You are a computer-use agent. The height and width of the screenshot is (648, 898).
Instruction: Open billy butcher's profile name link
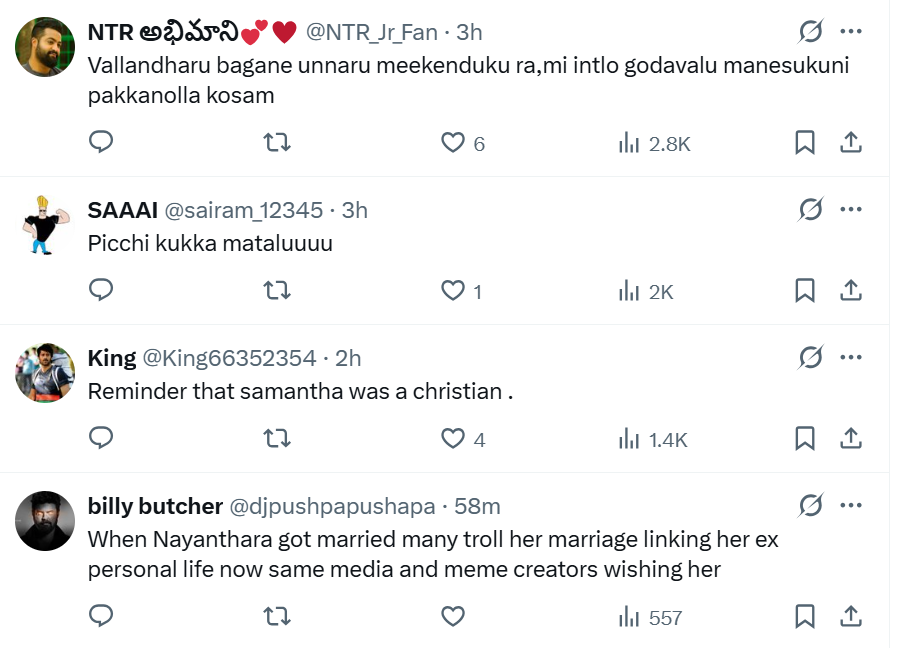(155, 506)
